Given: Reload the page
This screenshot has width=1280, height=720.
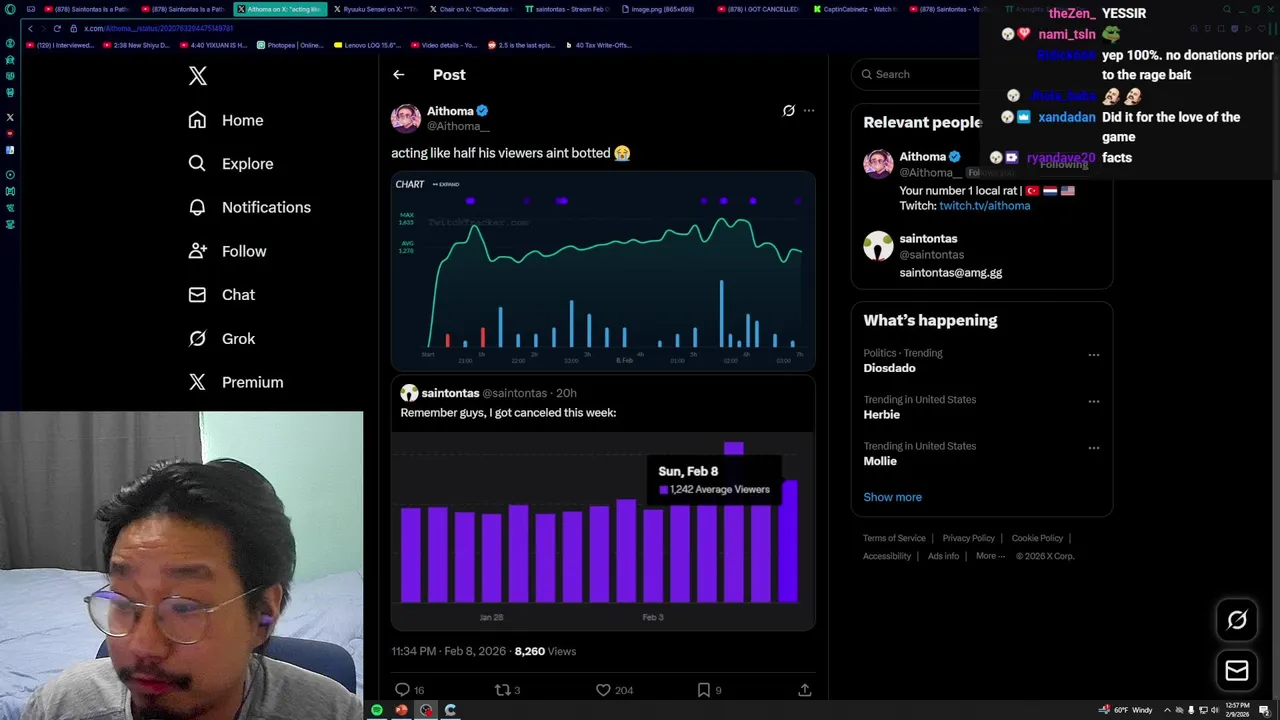Looking at the screenshot, I should [x=57, y=28].
